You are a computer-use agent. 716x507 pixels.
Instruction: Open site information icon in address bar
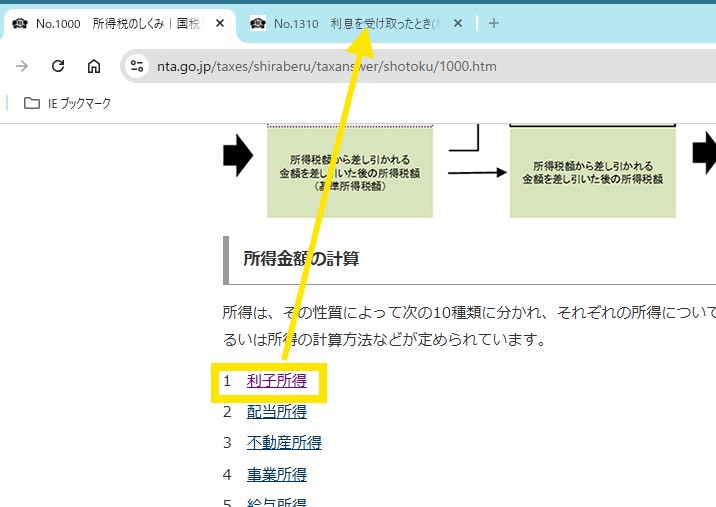(139, 67)
